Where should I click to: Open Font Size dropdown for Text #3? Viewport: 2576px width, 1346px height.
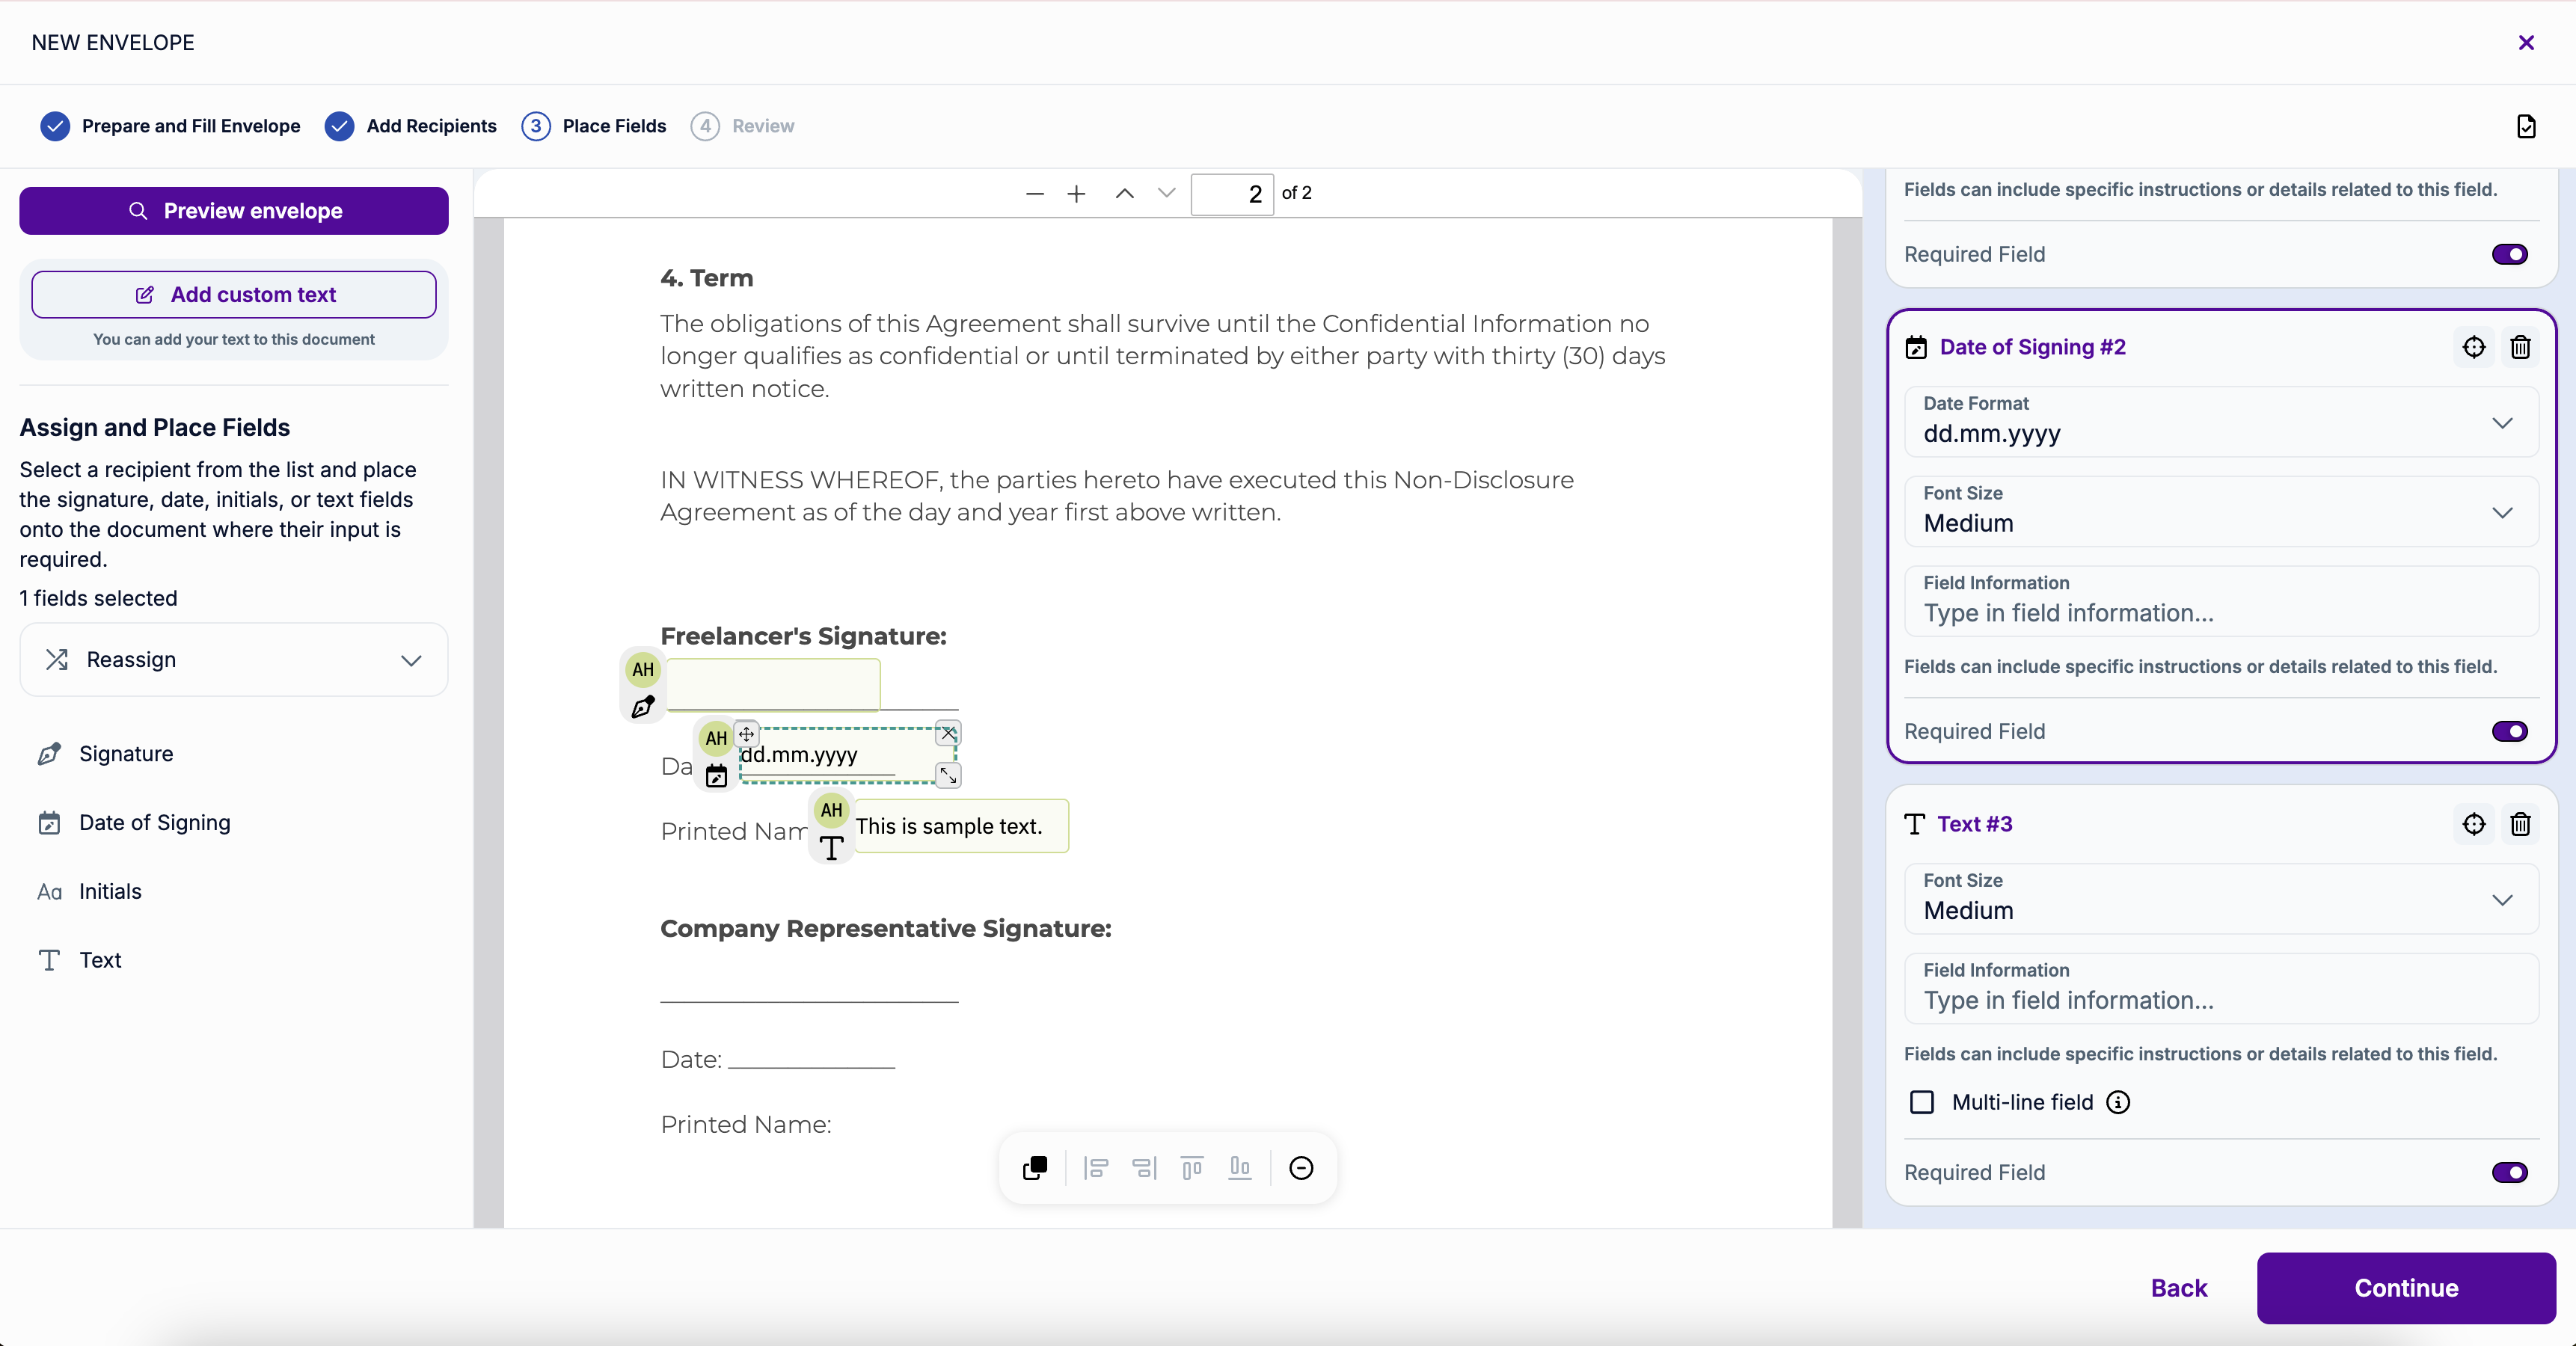point(2220,899)
